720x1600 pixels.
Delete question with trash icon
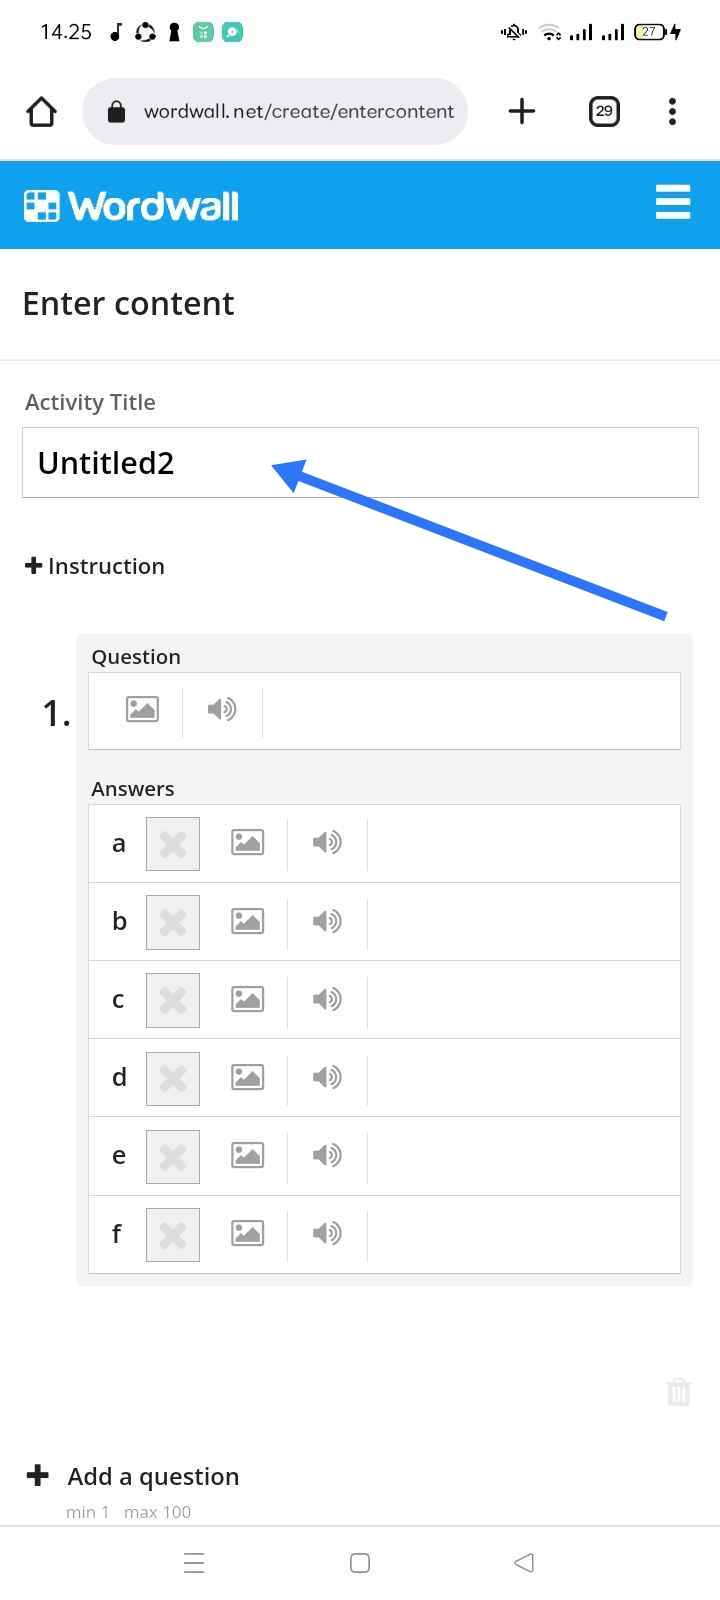[678, 1392]
